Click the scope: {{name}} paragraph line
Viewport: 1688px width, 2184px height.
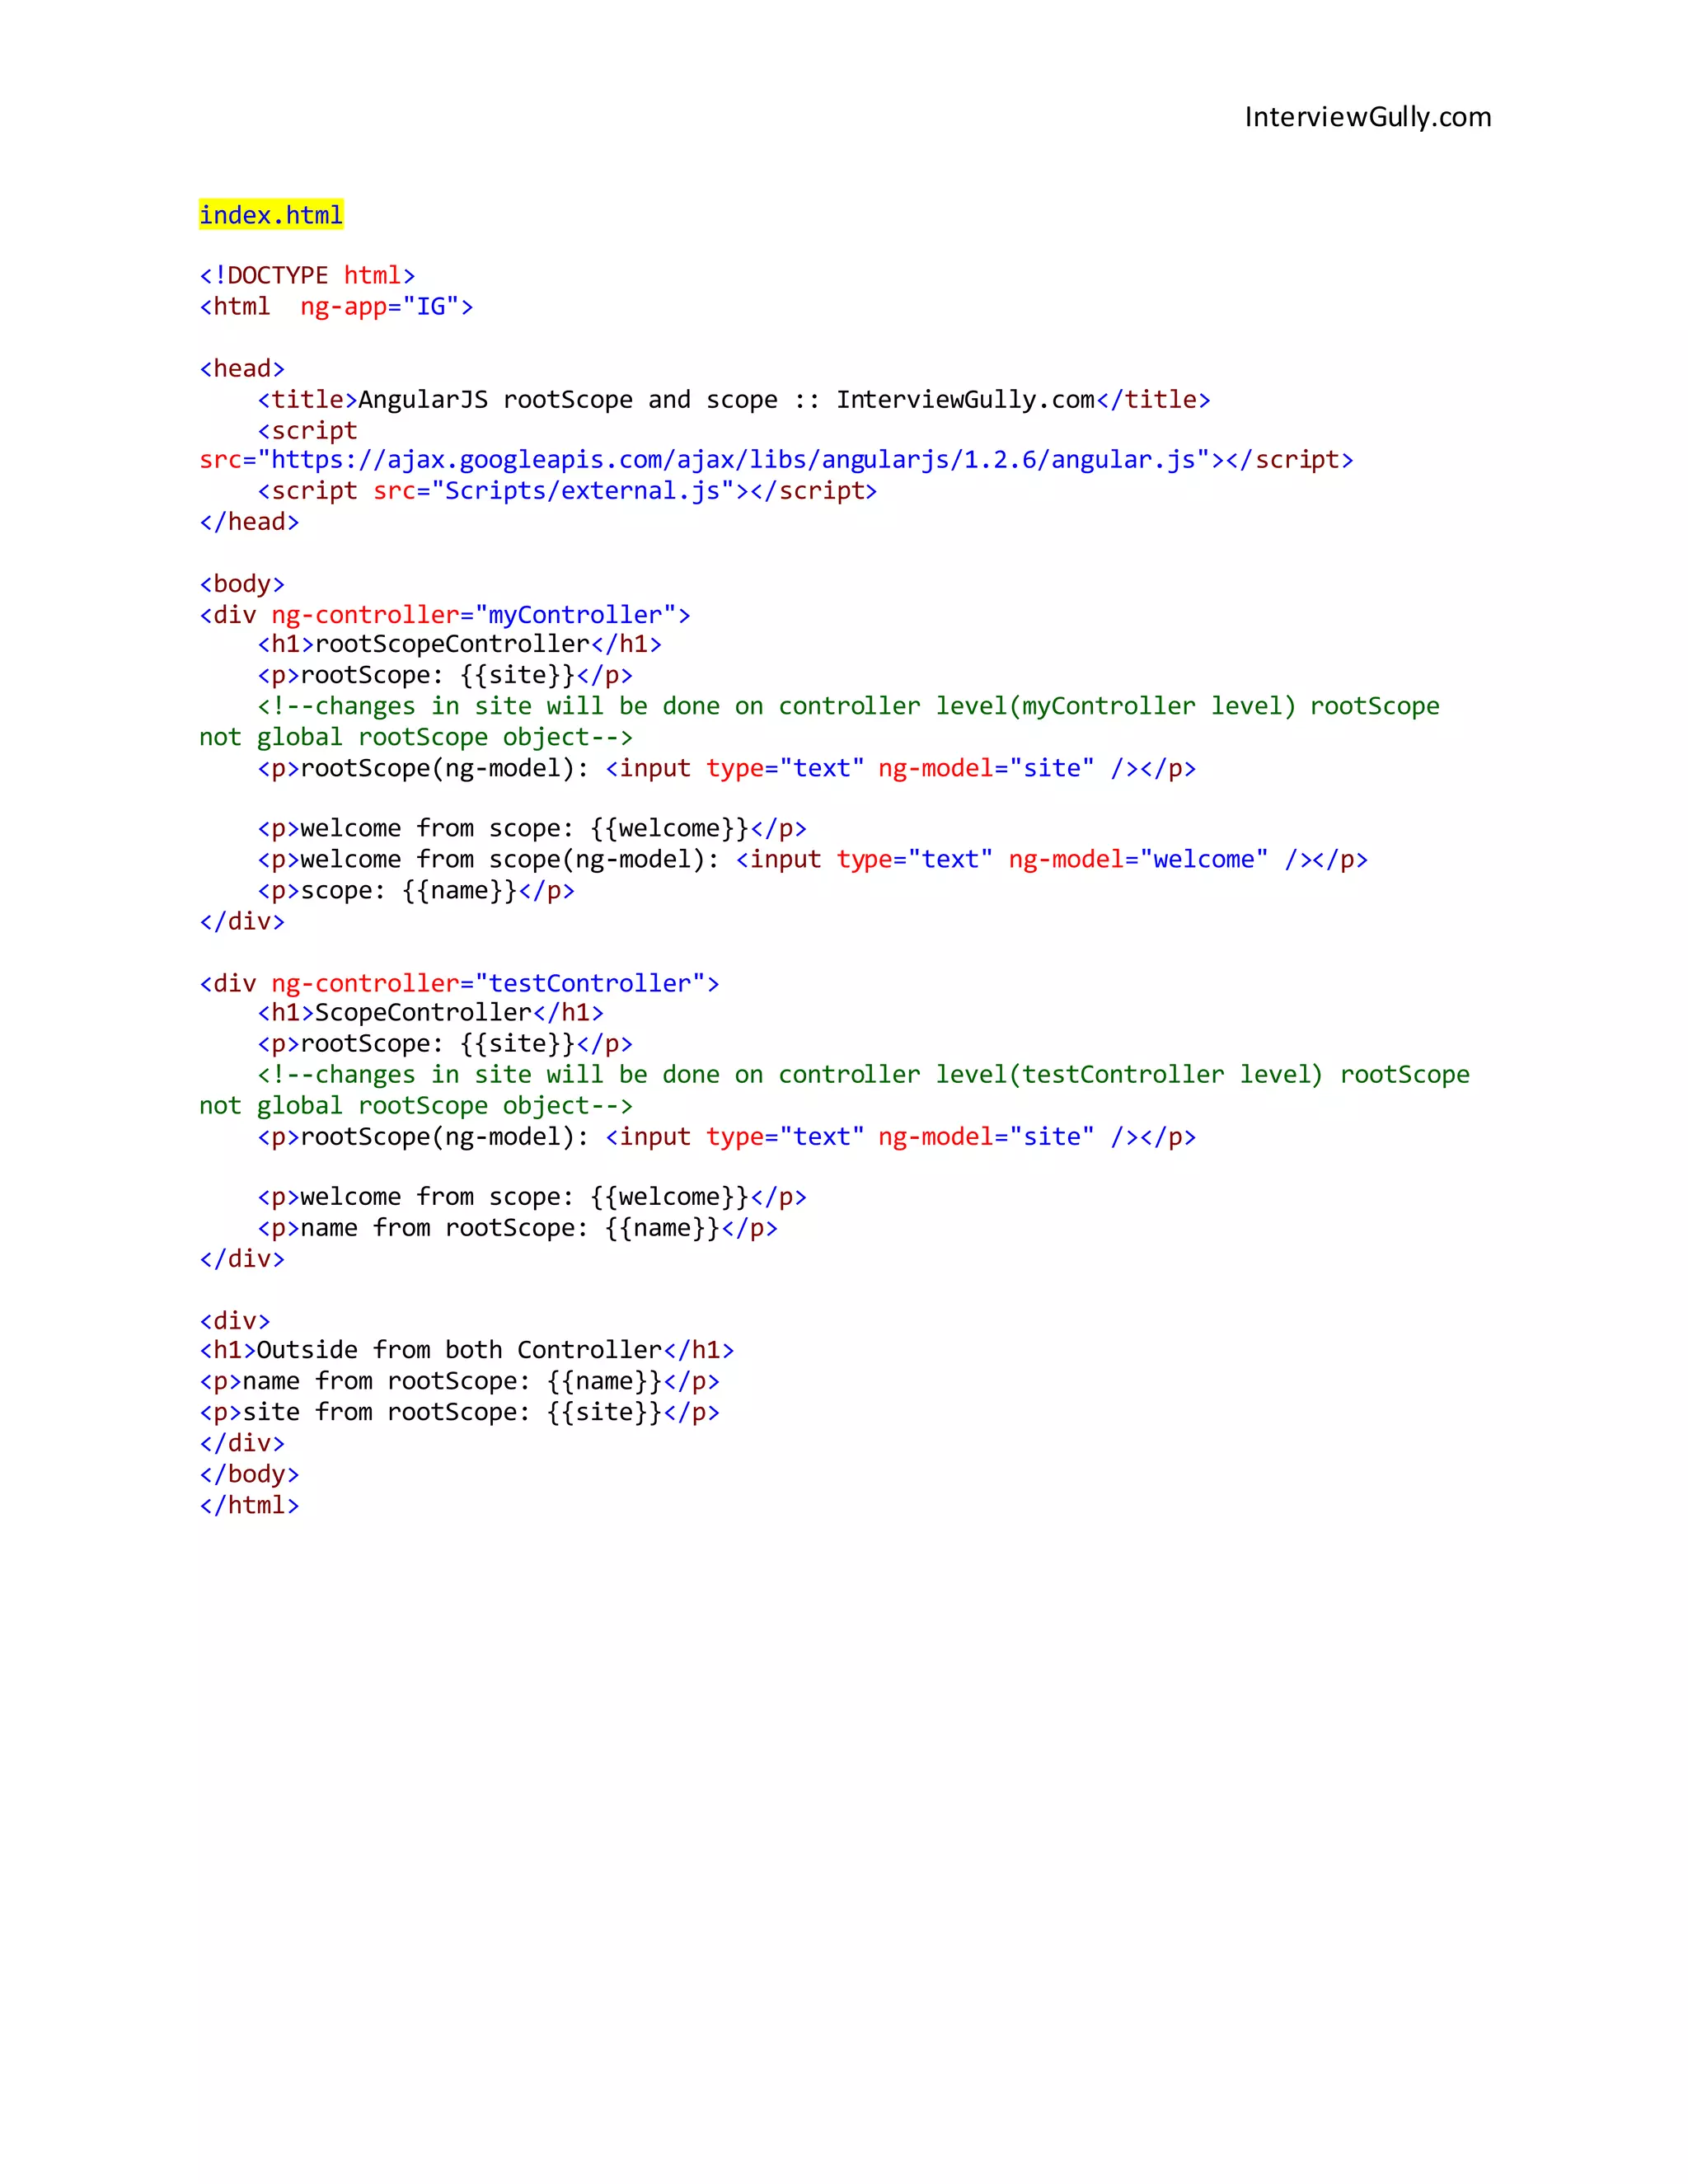coord(416,890)
